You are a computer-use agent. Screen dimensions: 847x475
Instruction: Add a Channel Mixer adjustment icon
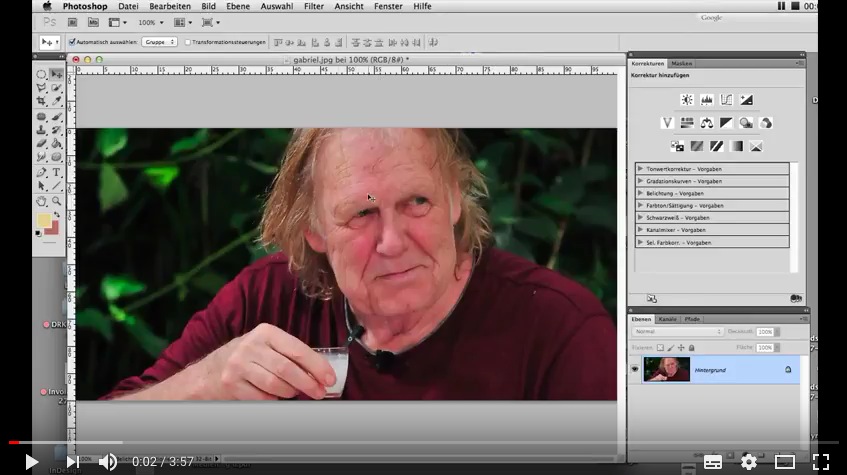(766, 123)
